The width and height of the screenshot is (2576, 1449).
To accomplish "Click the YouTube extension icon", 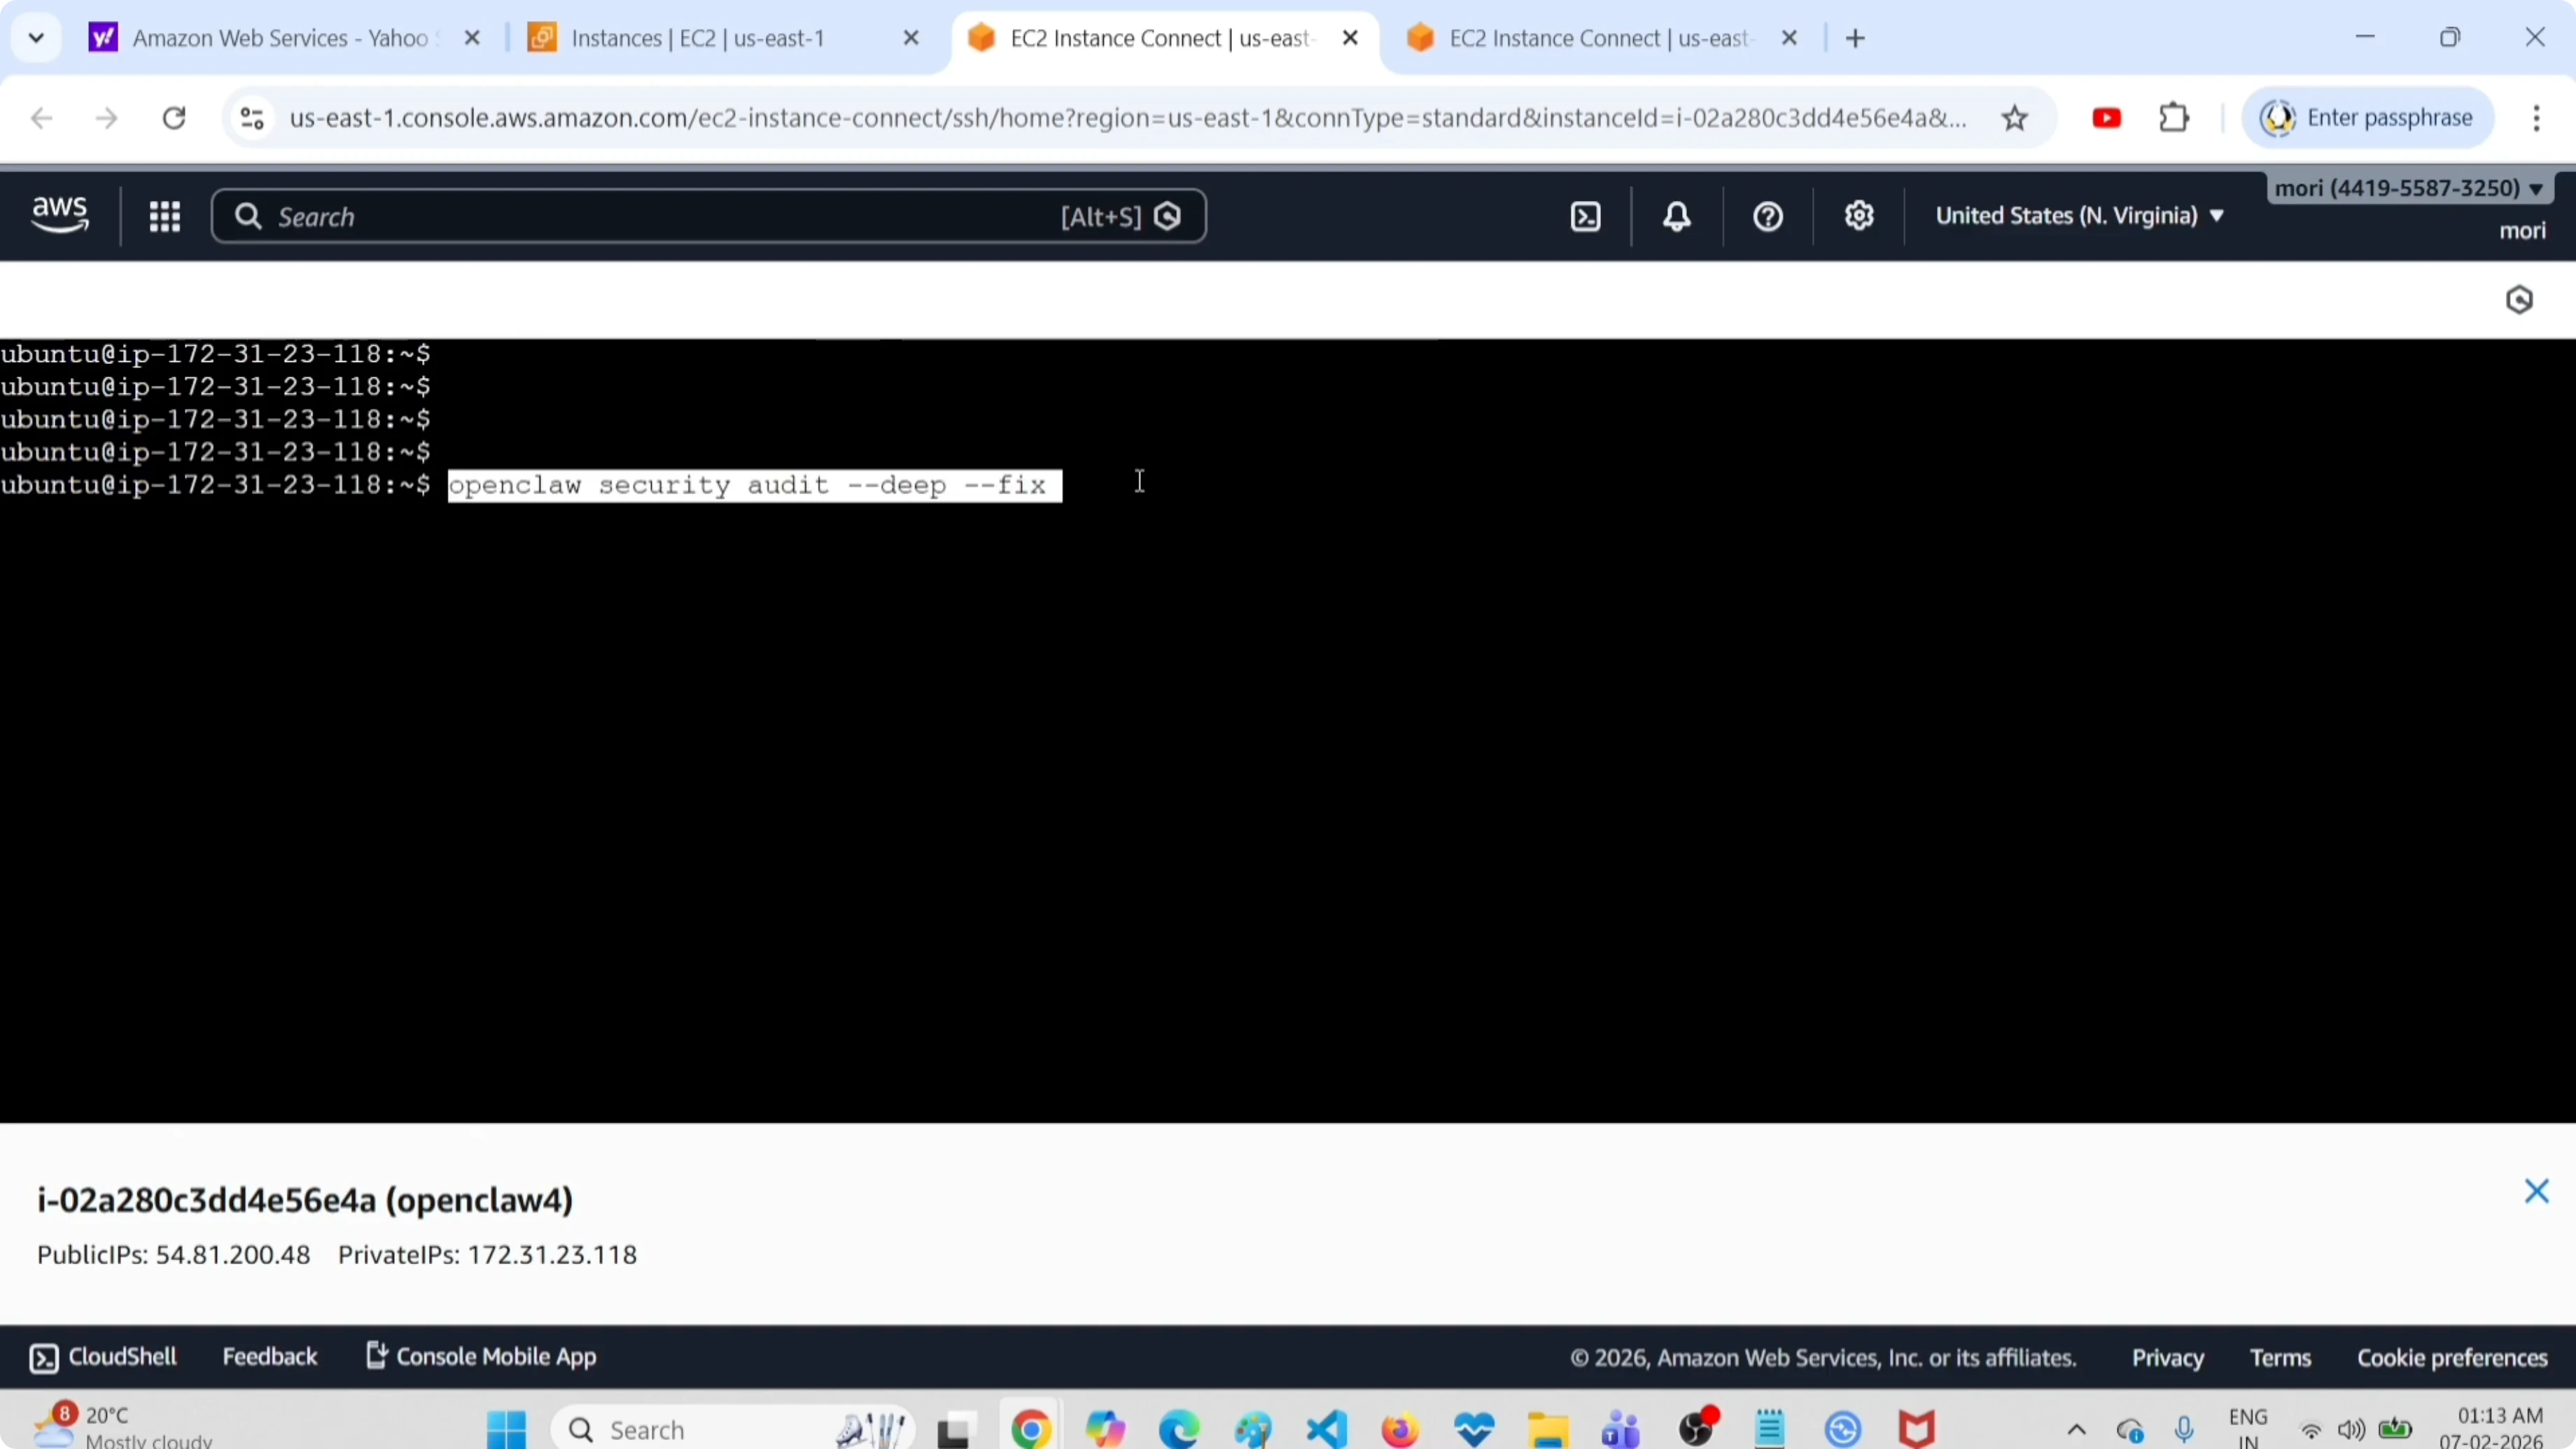I will [2106, 119].
